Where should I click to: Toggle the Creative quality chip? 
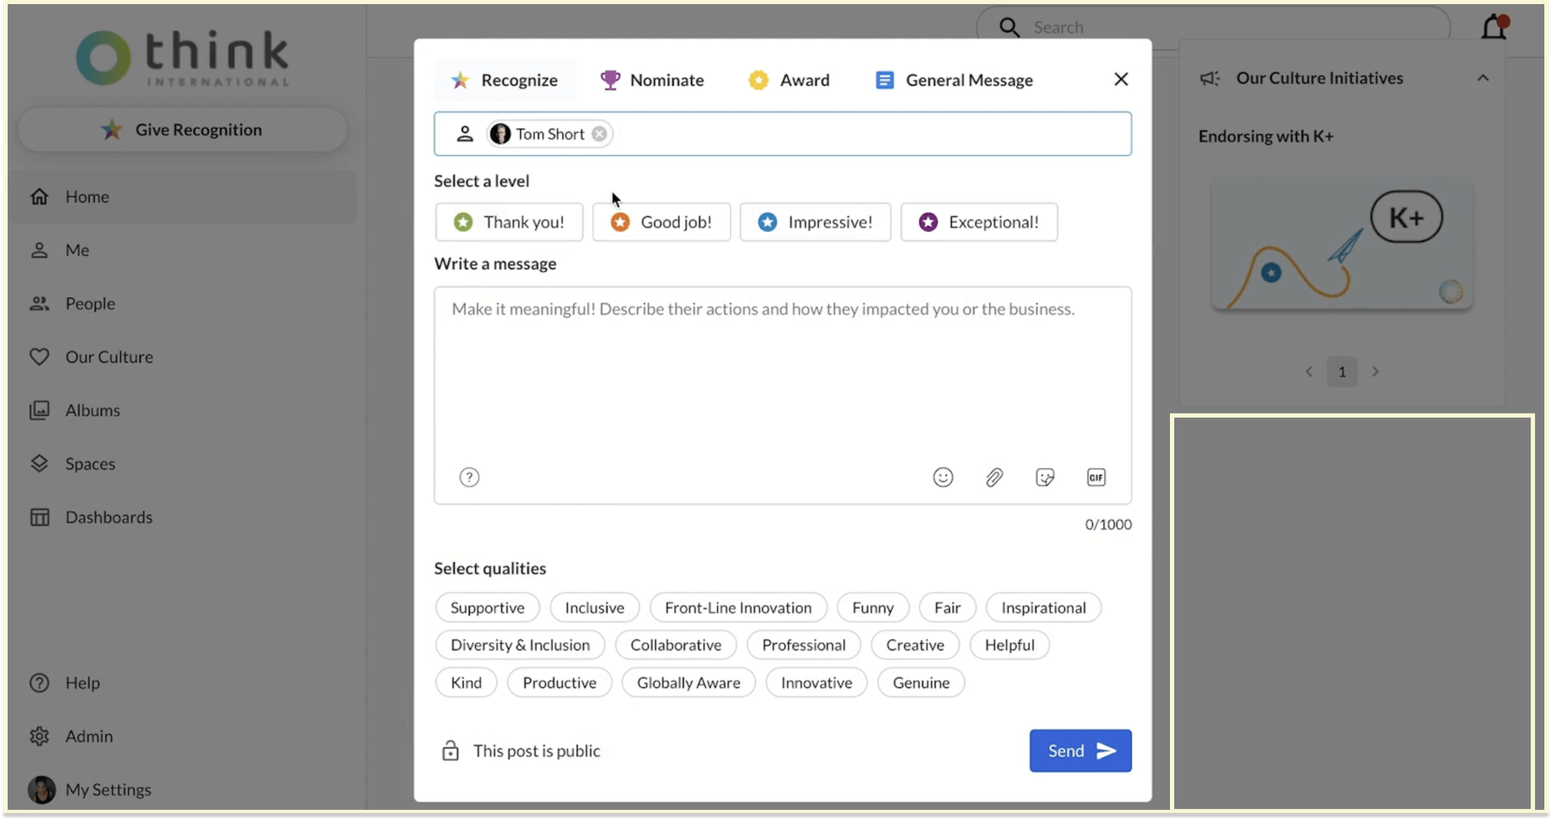915,645
